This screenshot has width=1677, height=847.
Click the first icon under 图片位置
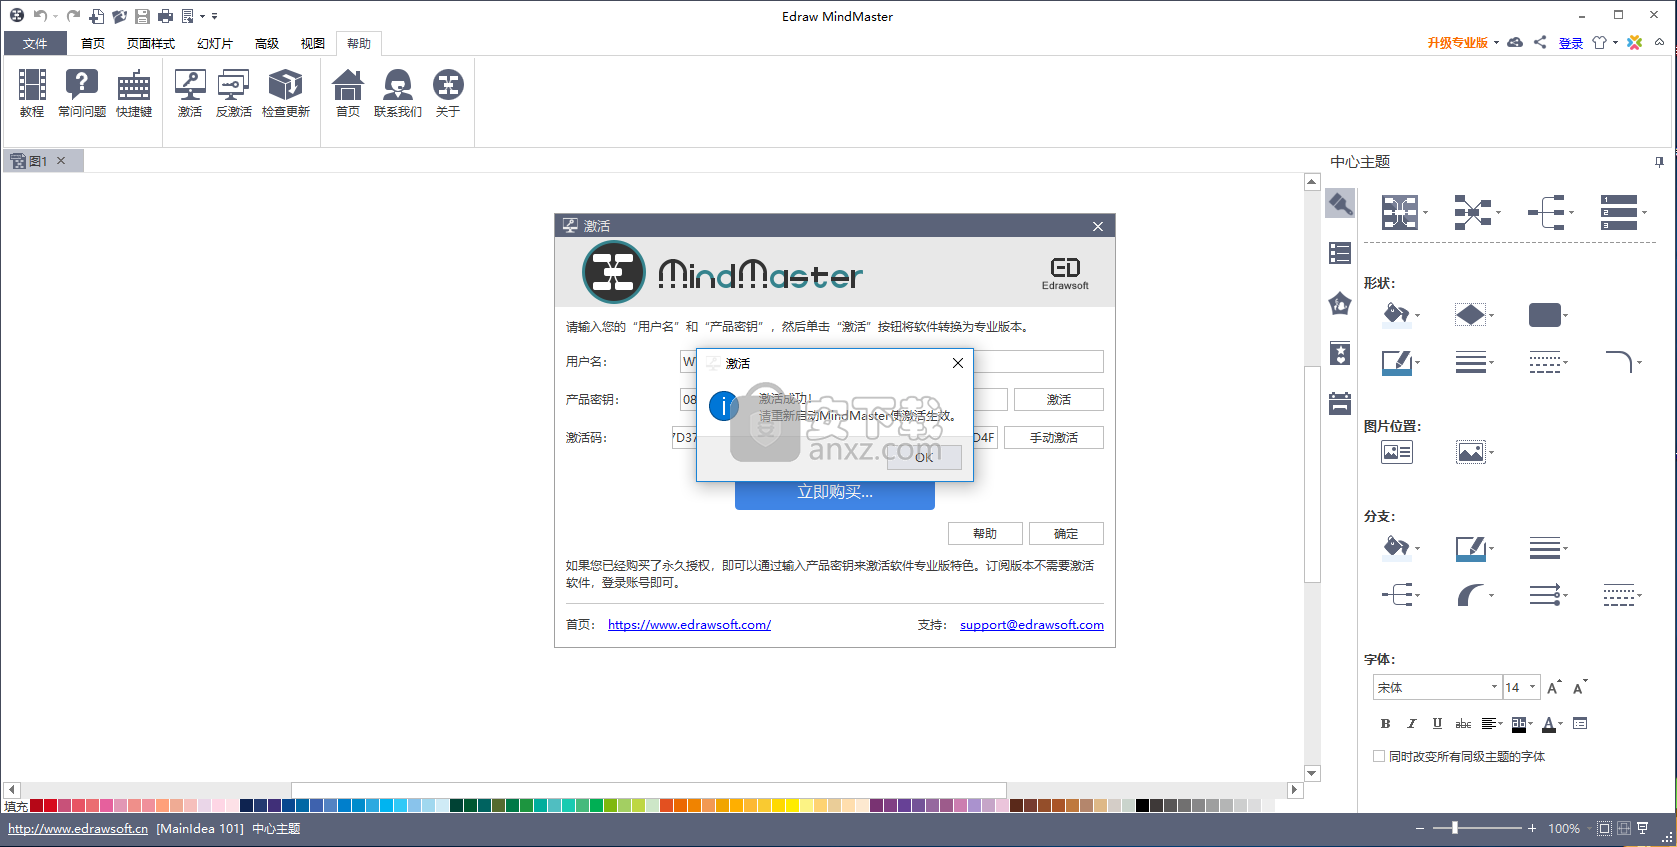click(1397, 452)
